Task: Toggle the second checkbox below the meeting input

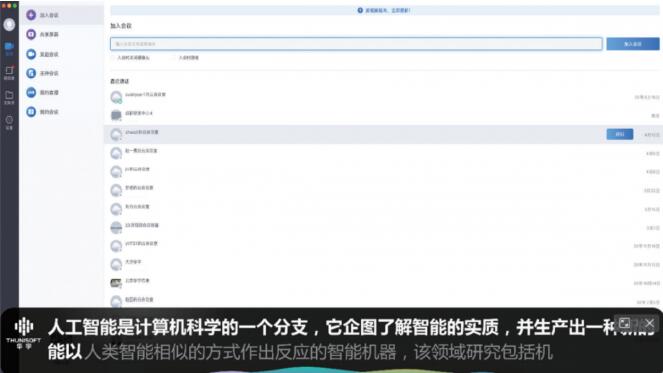Action: coord(175,58)
